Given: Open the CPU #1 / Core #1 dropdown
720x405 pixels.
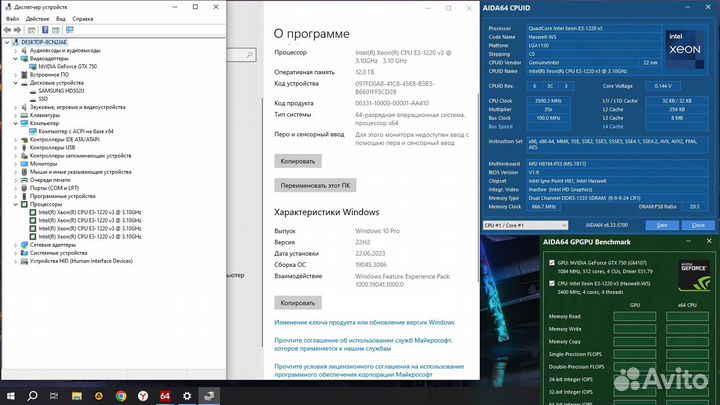Looking at the screenshot, I should pos(525,225).
